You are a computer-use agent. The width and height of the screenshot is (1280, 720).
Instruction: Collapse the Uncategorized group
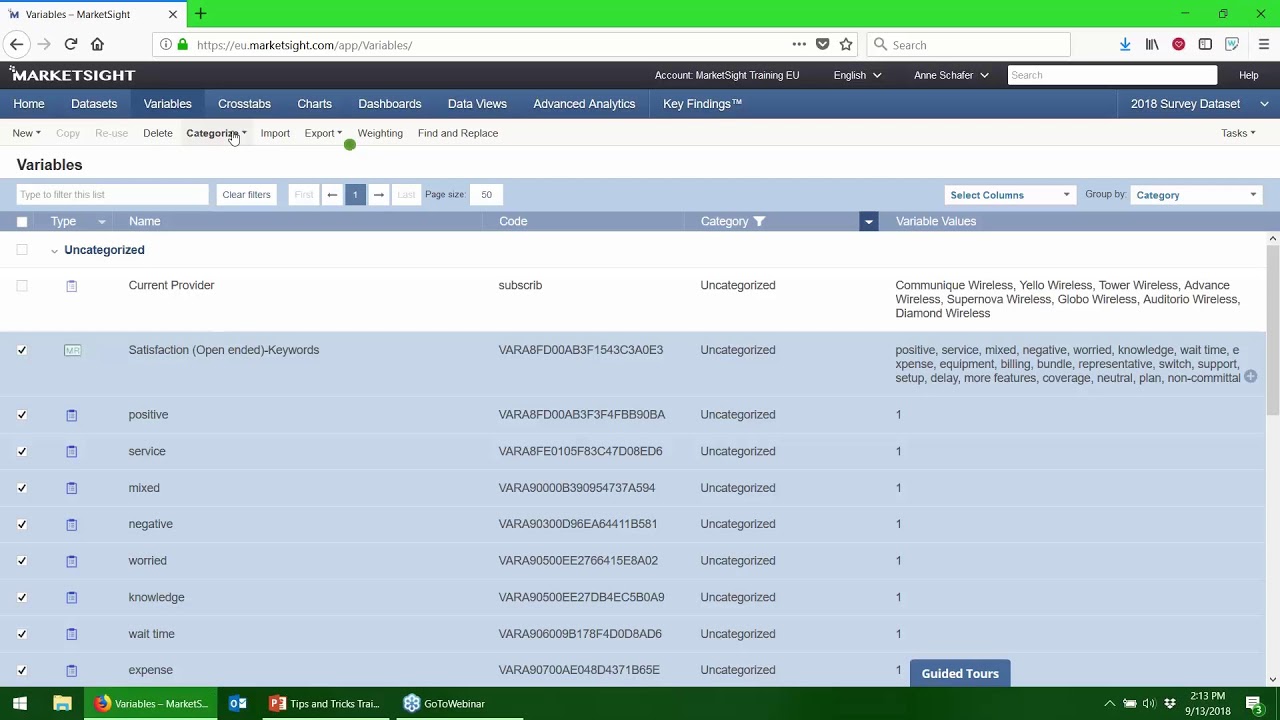click(54, 250)
